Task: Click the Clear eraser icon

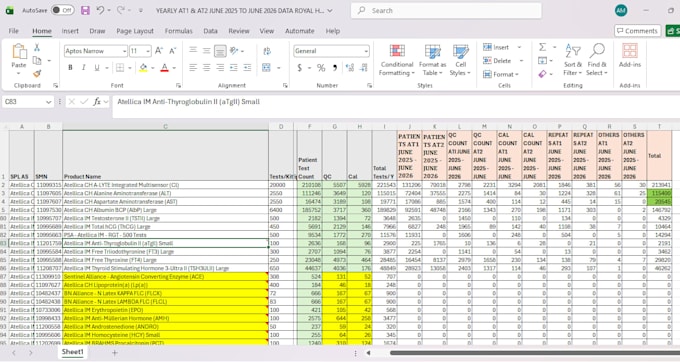Action: [543, 74]
